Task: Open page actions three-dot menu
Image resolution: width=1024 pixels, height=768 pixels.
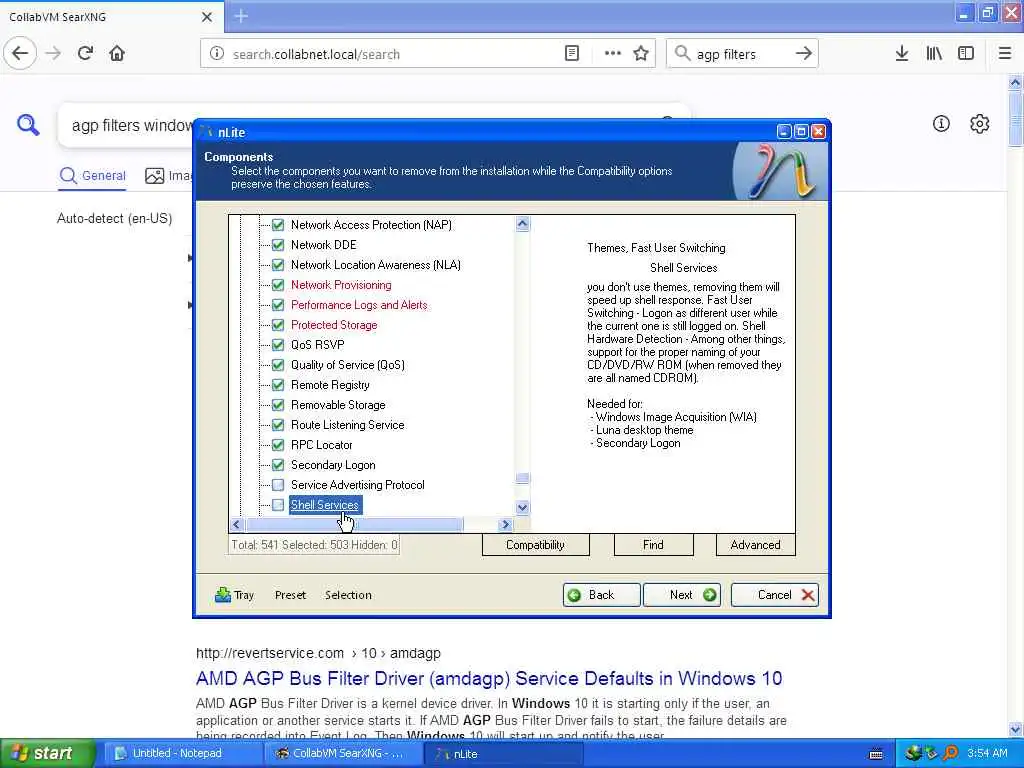Action: tap(613, 54)
